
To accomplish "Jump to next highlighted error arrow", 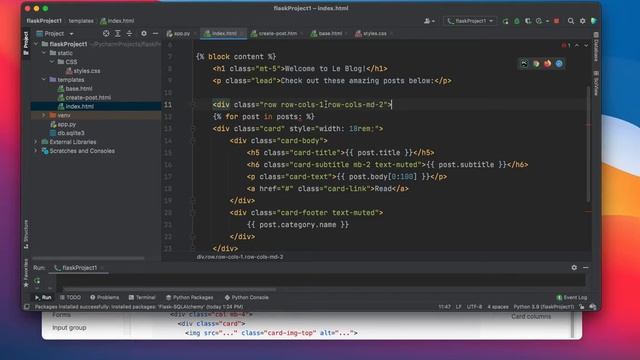I will 586,45.
